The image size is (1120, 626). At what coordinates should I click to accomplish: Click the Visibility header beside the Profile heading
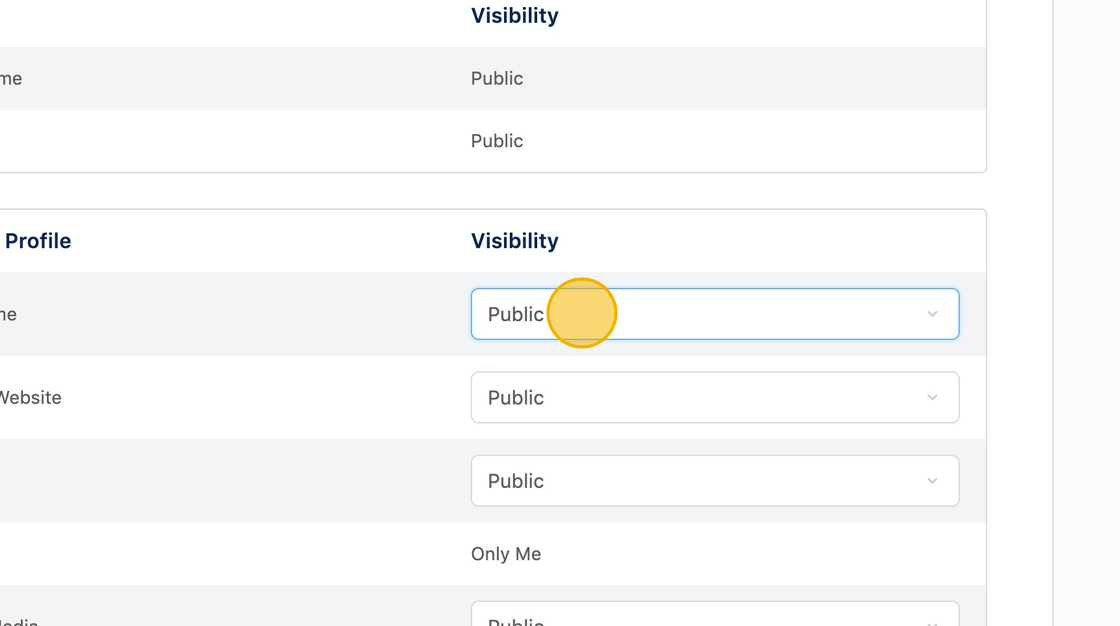coord(515,241)
